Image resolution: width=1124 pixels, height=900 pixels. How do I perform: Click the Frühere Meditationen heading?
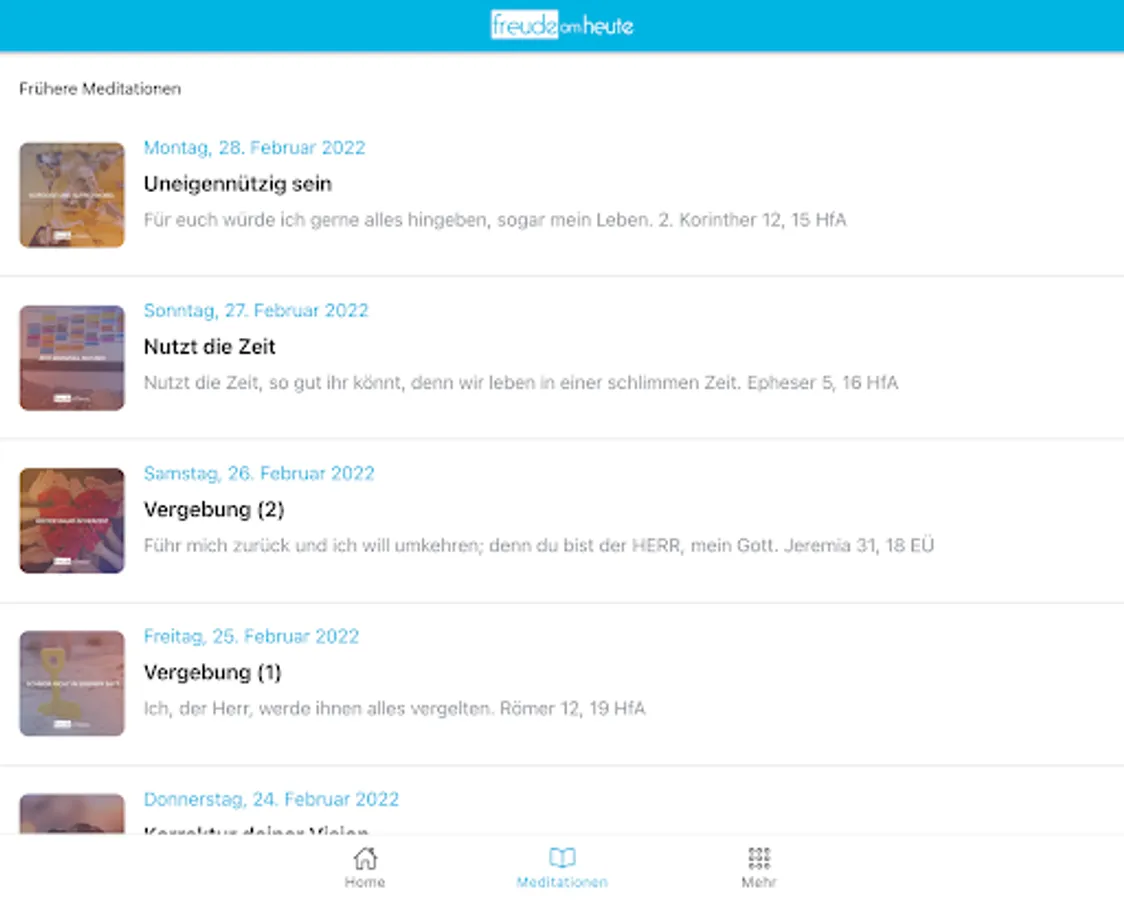(100, 89)
